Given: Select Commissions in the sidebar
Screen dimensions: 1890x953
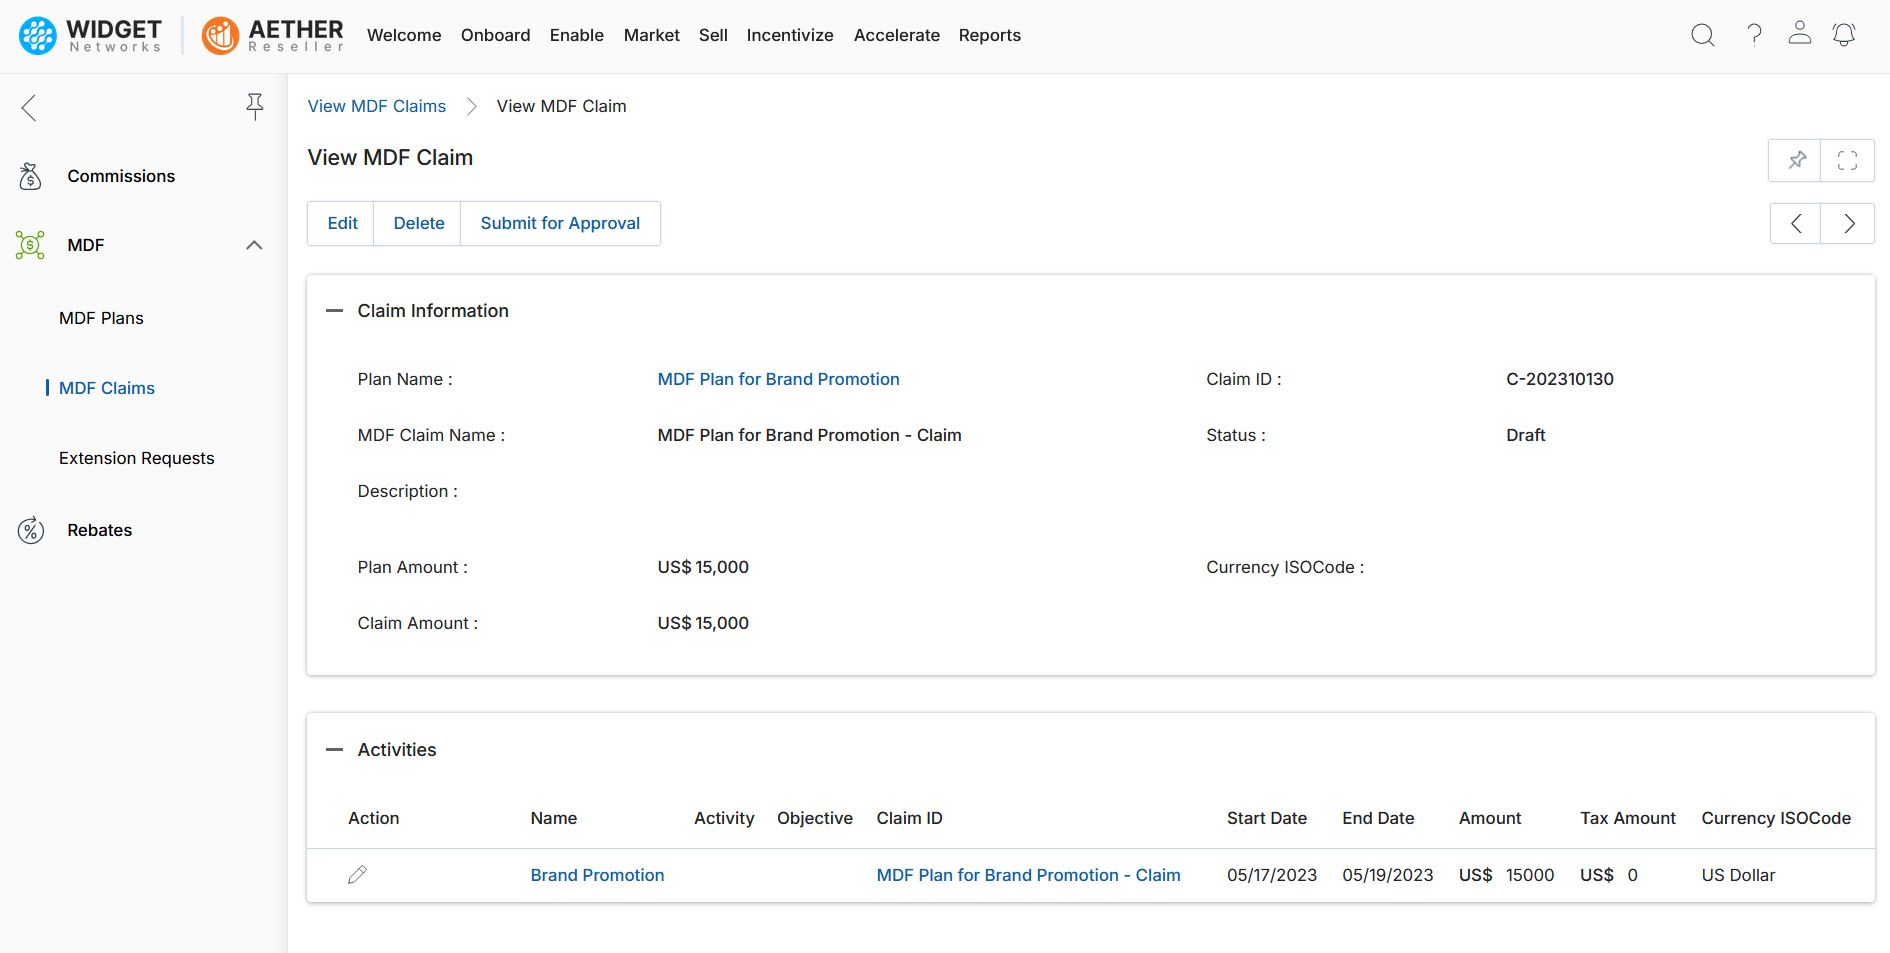Looking at the screenshot, I should 121,176.
